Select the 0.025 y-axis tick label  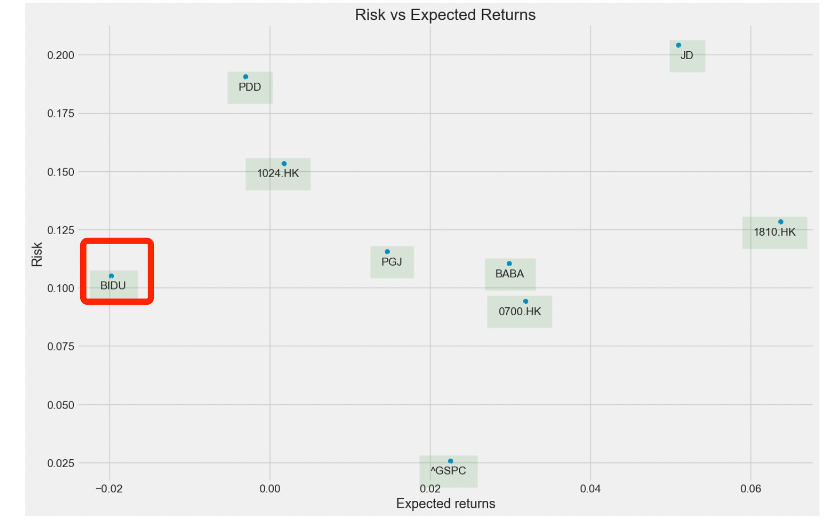tap(61, 463)
